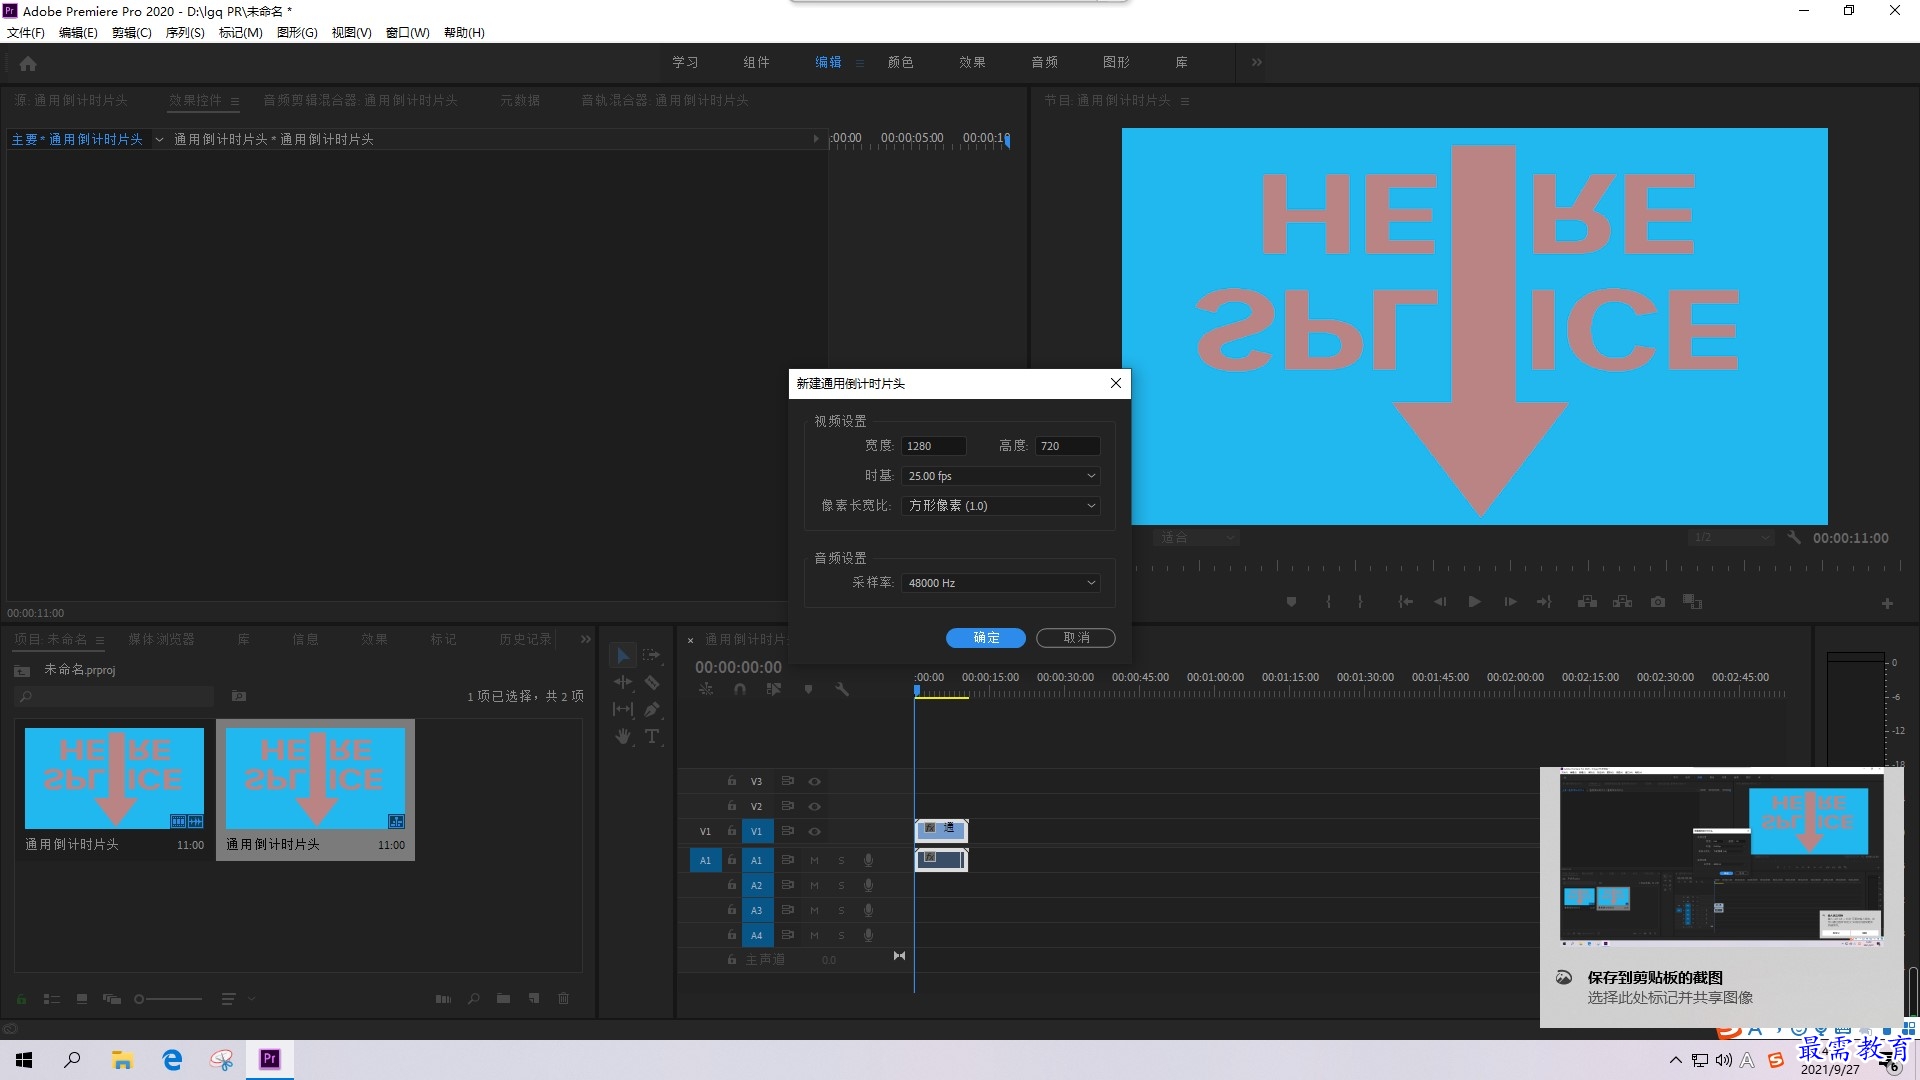Expand workspace overflow chevrons
This screenshot has height=1080, width=1920.
1257,62
